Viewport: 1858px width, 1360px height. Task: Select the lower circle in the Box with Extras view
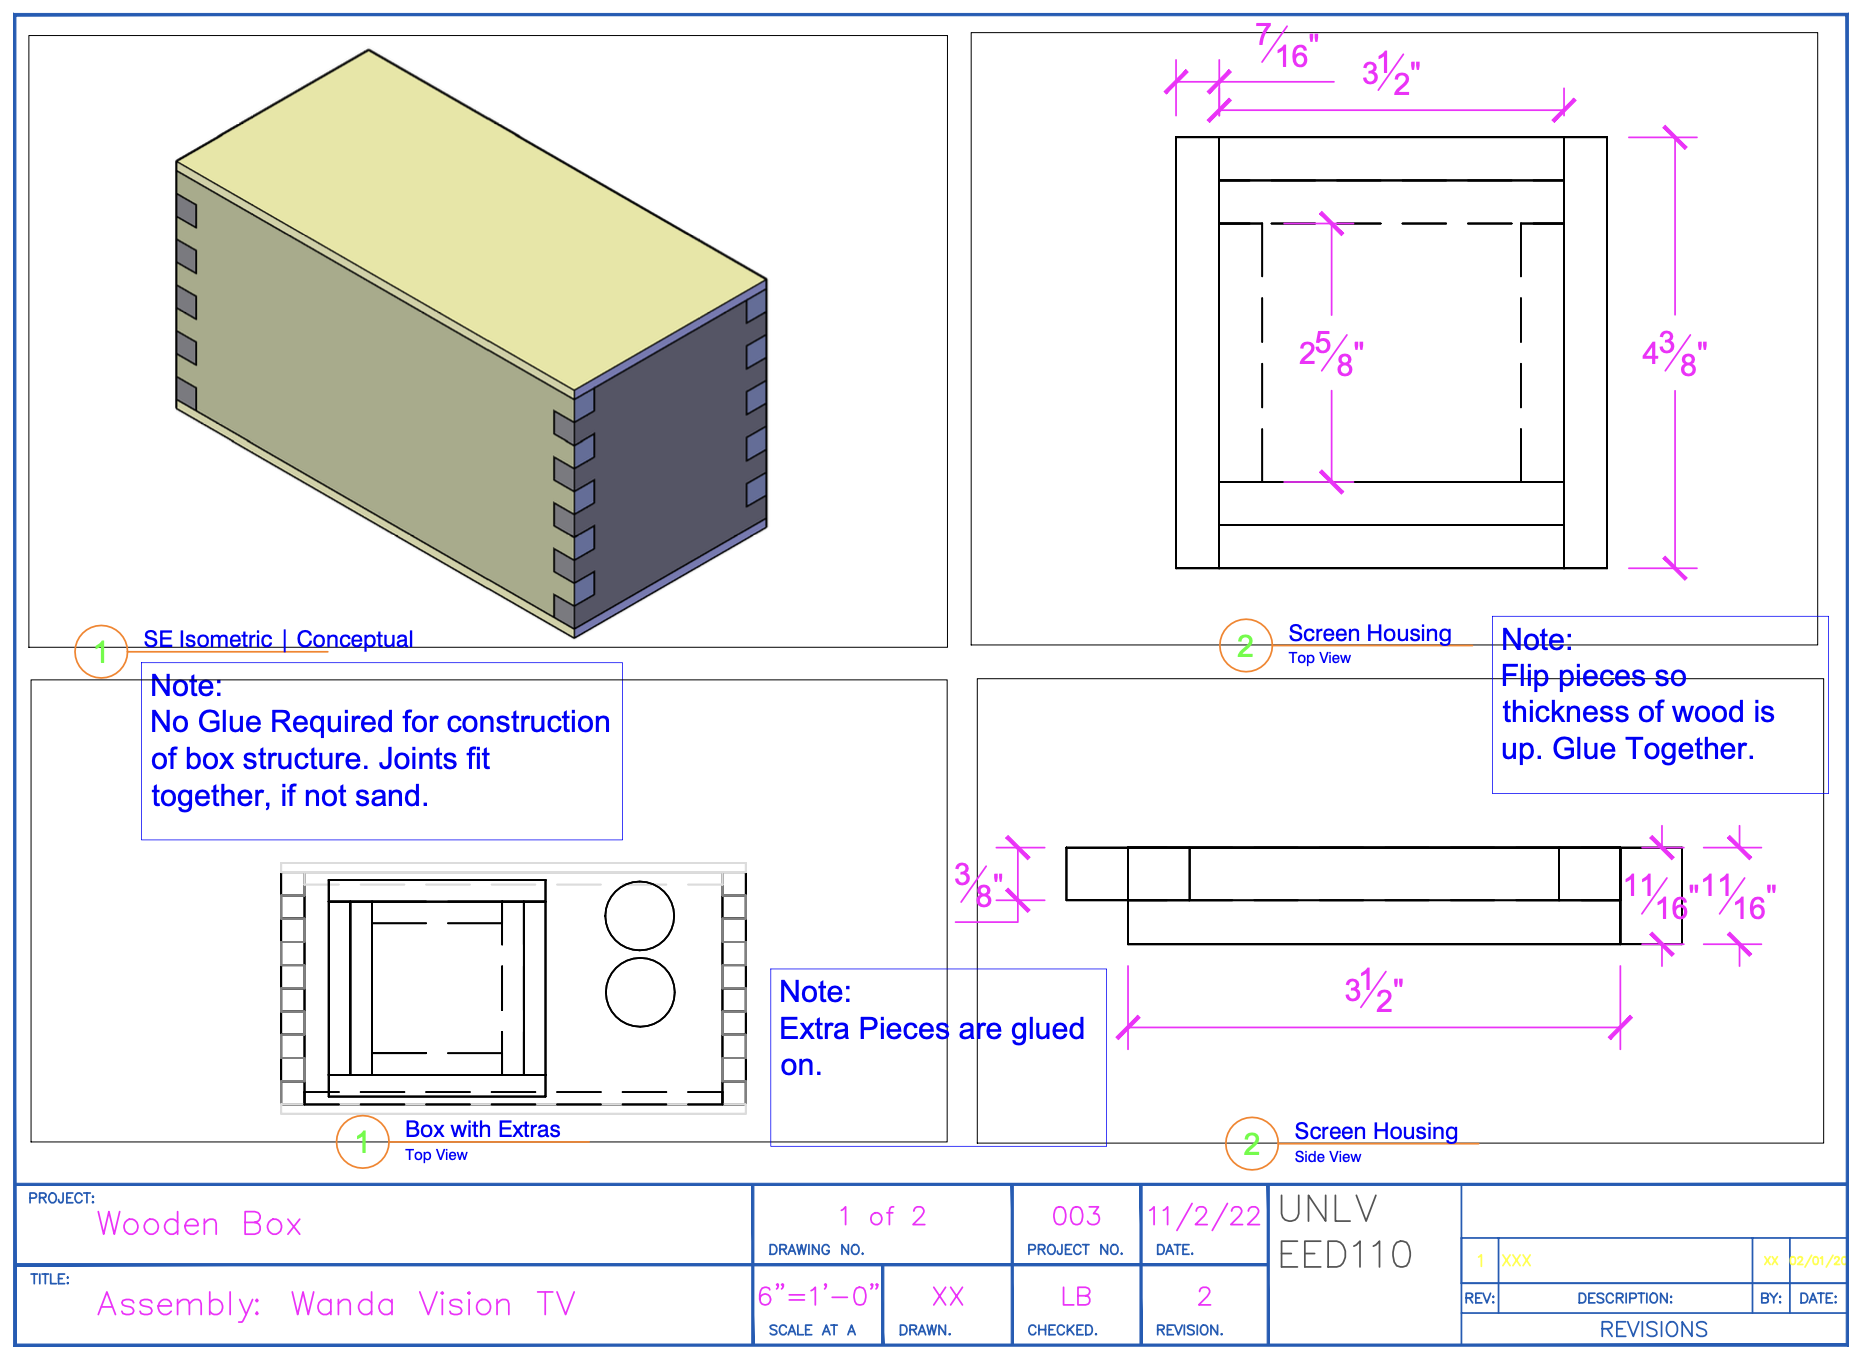point(640,992)
